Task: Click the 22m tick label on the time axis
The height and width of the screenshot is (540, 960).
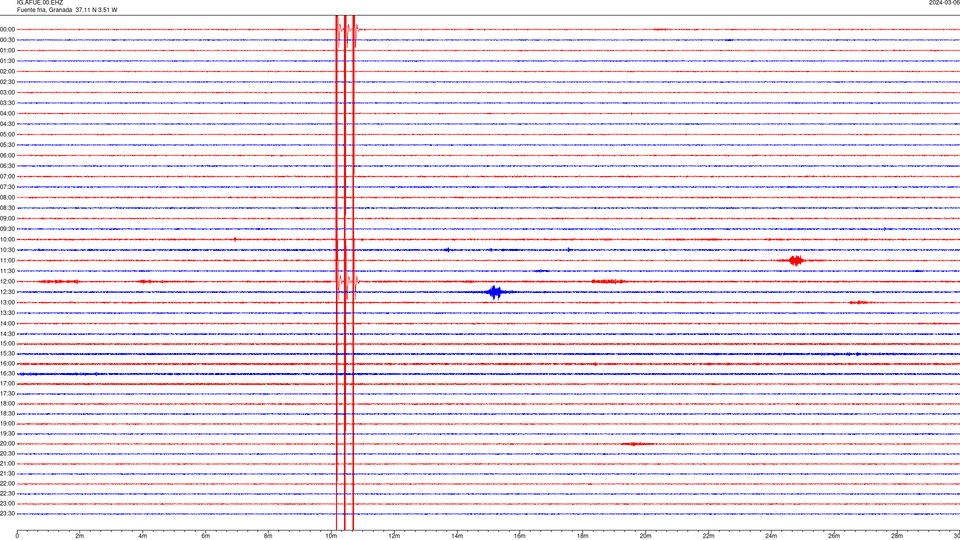Action: pyautogui.click(x=708, y=536)
